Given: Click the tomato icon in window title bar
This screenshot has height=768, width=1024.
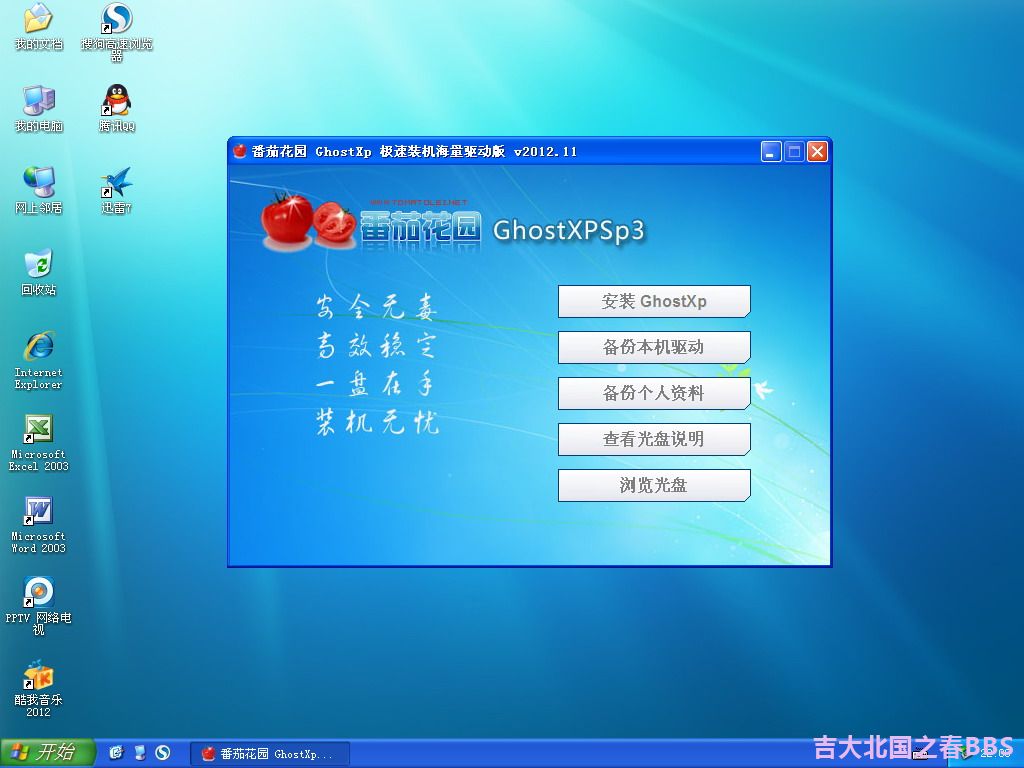Looking at the screenshot, I should click(x=240, y=152).
